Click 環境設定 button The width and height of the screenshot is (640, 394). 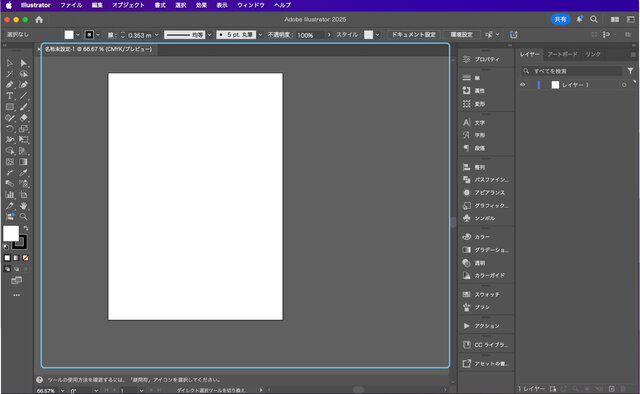(x=462, y=35)
